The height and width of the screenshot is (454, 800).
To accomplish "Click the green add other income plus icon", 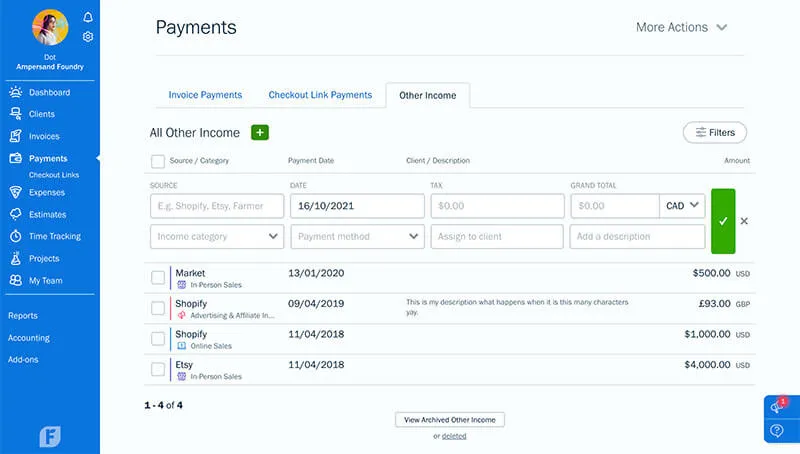I will (x=260, y=132).
